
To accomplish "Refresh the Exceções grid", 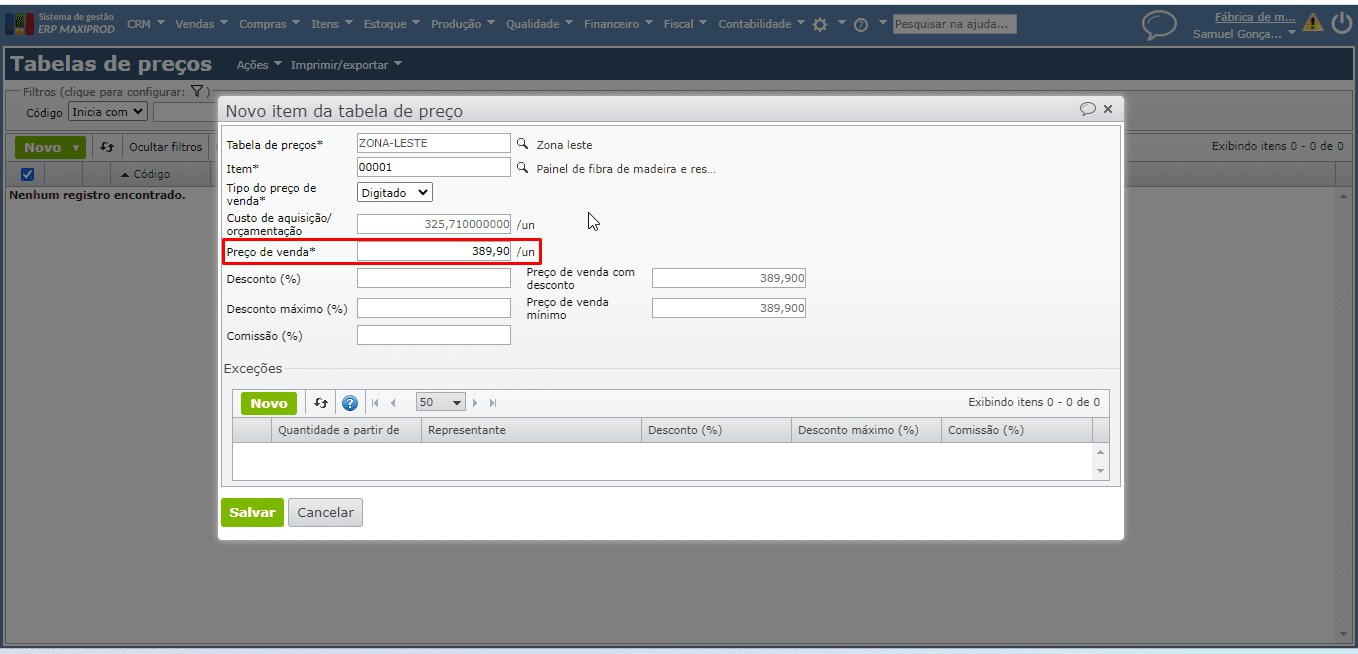I will [321, 403].
